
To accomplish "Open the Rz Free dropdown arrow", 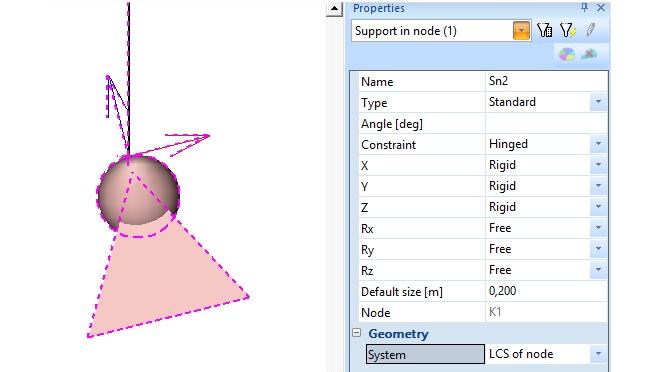I will [598, 270].
